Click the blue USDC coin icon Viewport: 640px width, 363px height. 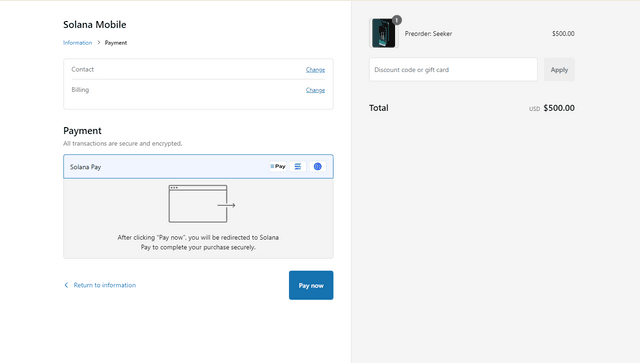coord(318,166)
